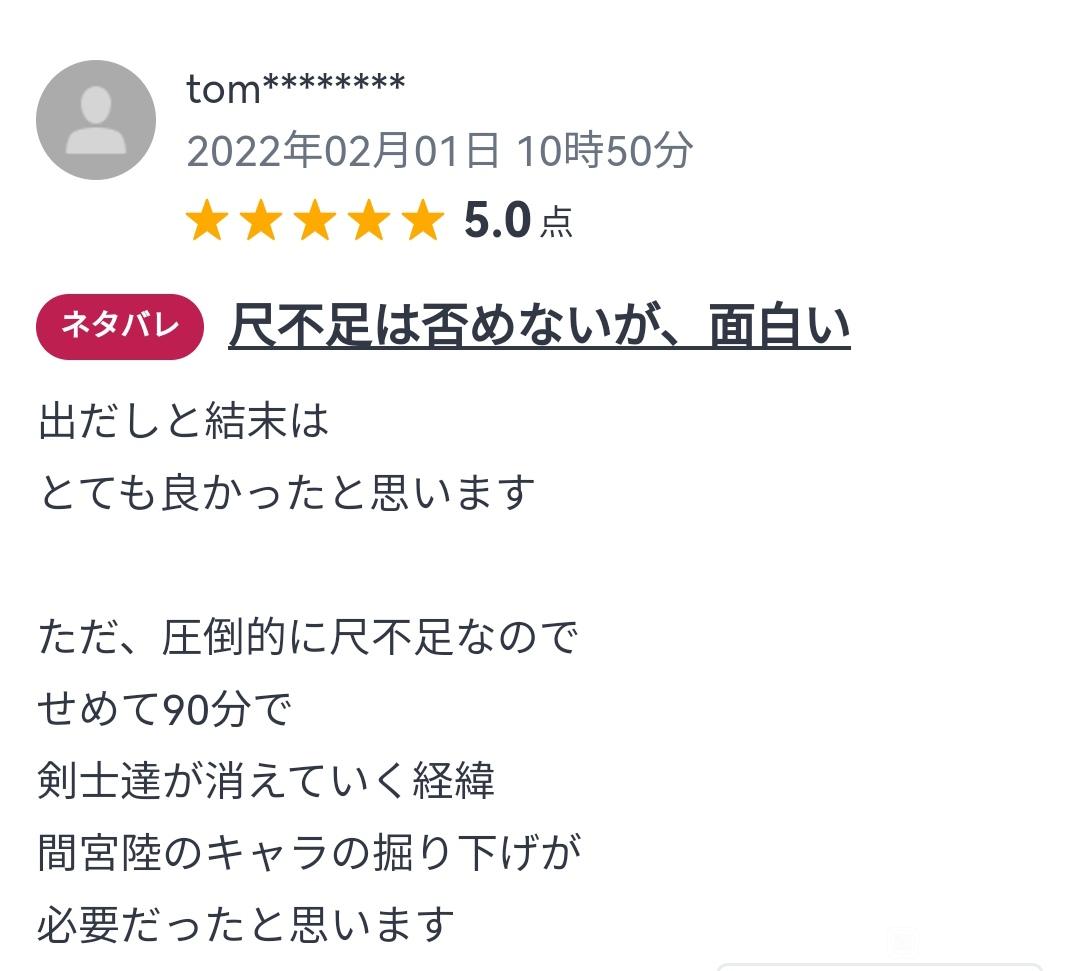Click the 5.0 score number
1080x971 pixels.
click(x=497, y=220)
